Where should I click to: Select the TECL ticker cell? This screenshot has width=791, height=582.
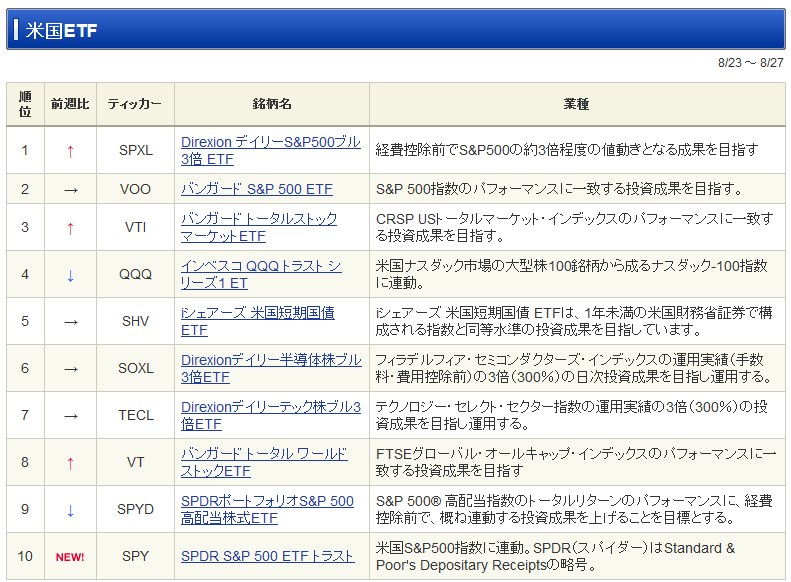pyautogui.click(x=136, y=415)
